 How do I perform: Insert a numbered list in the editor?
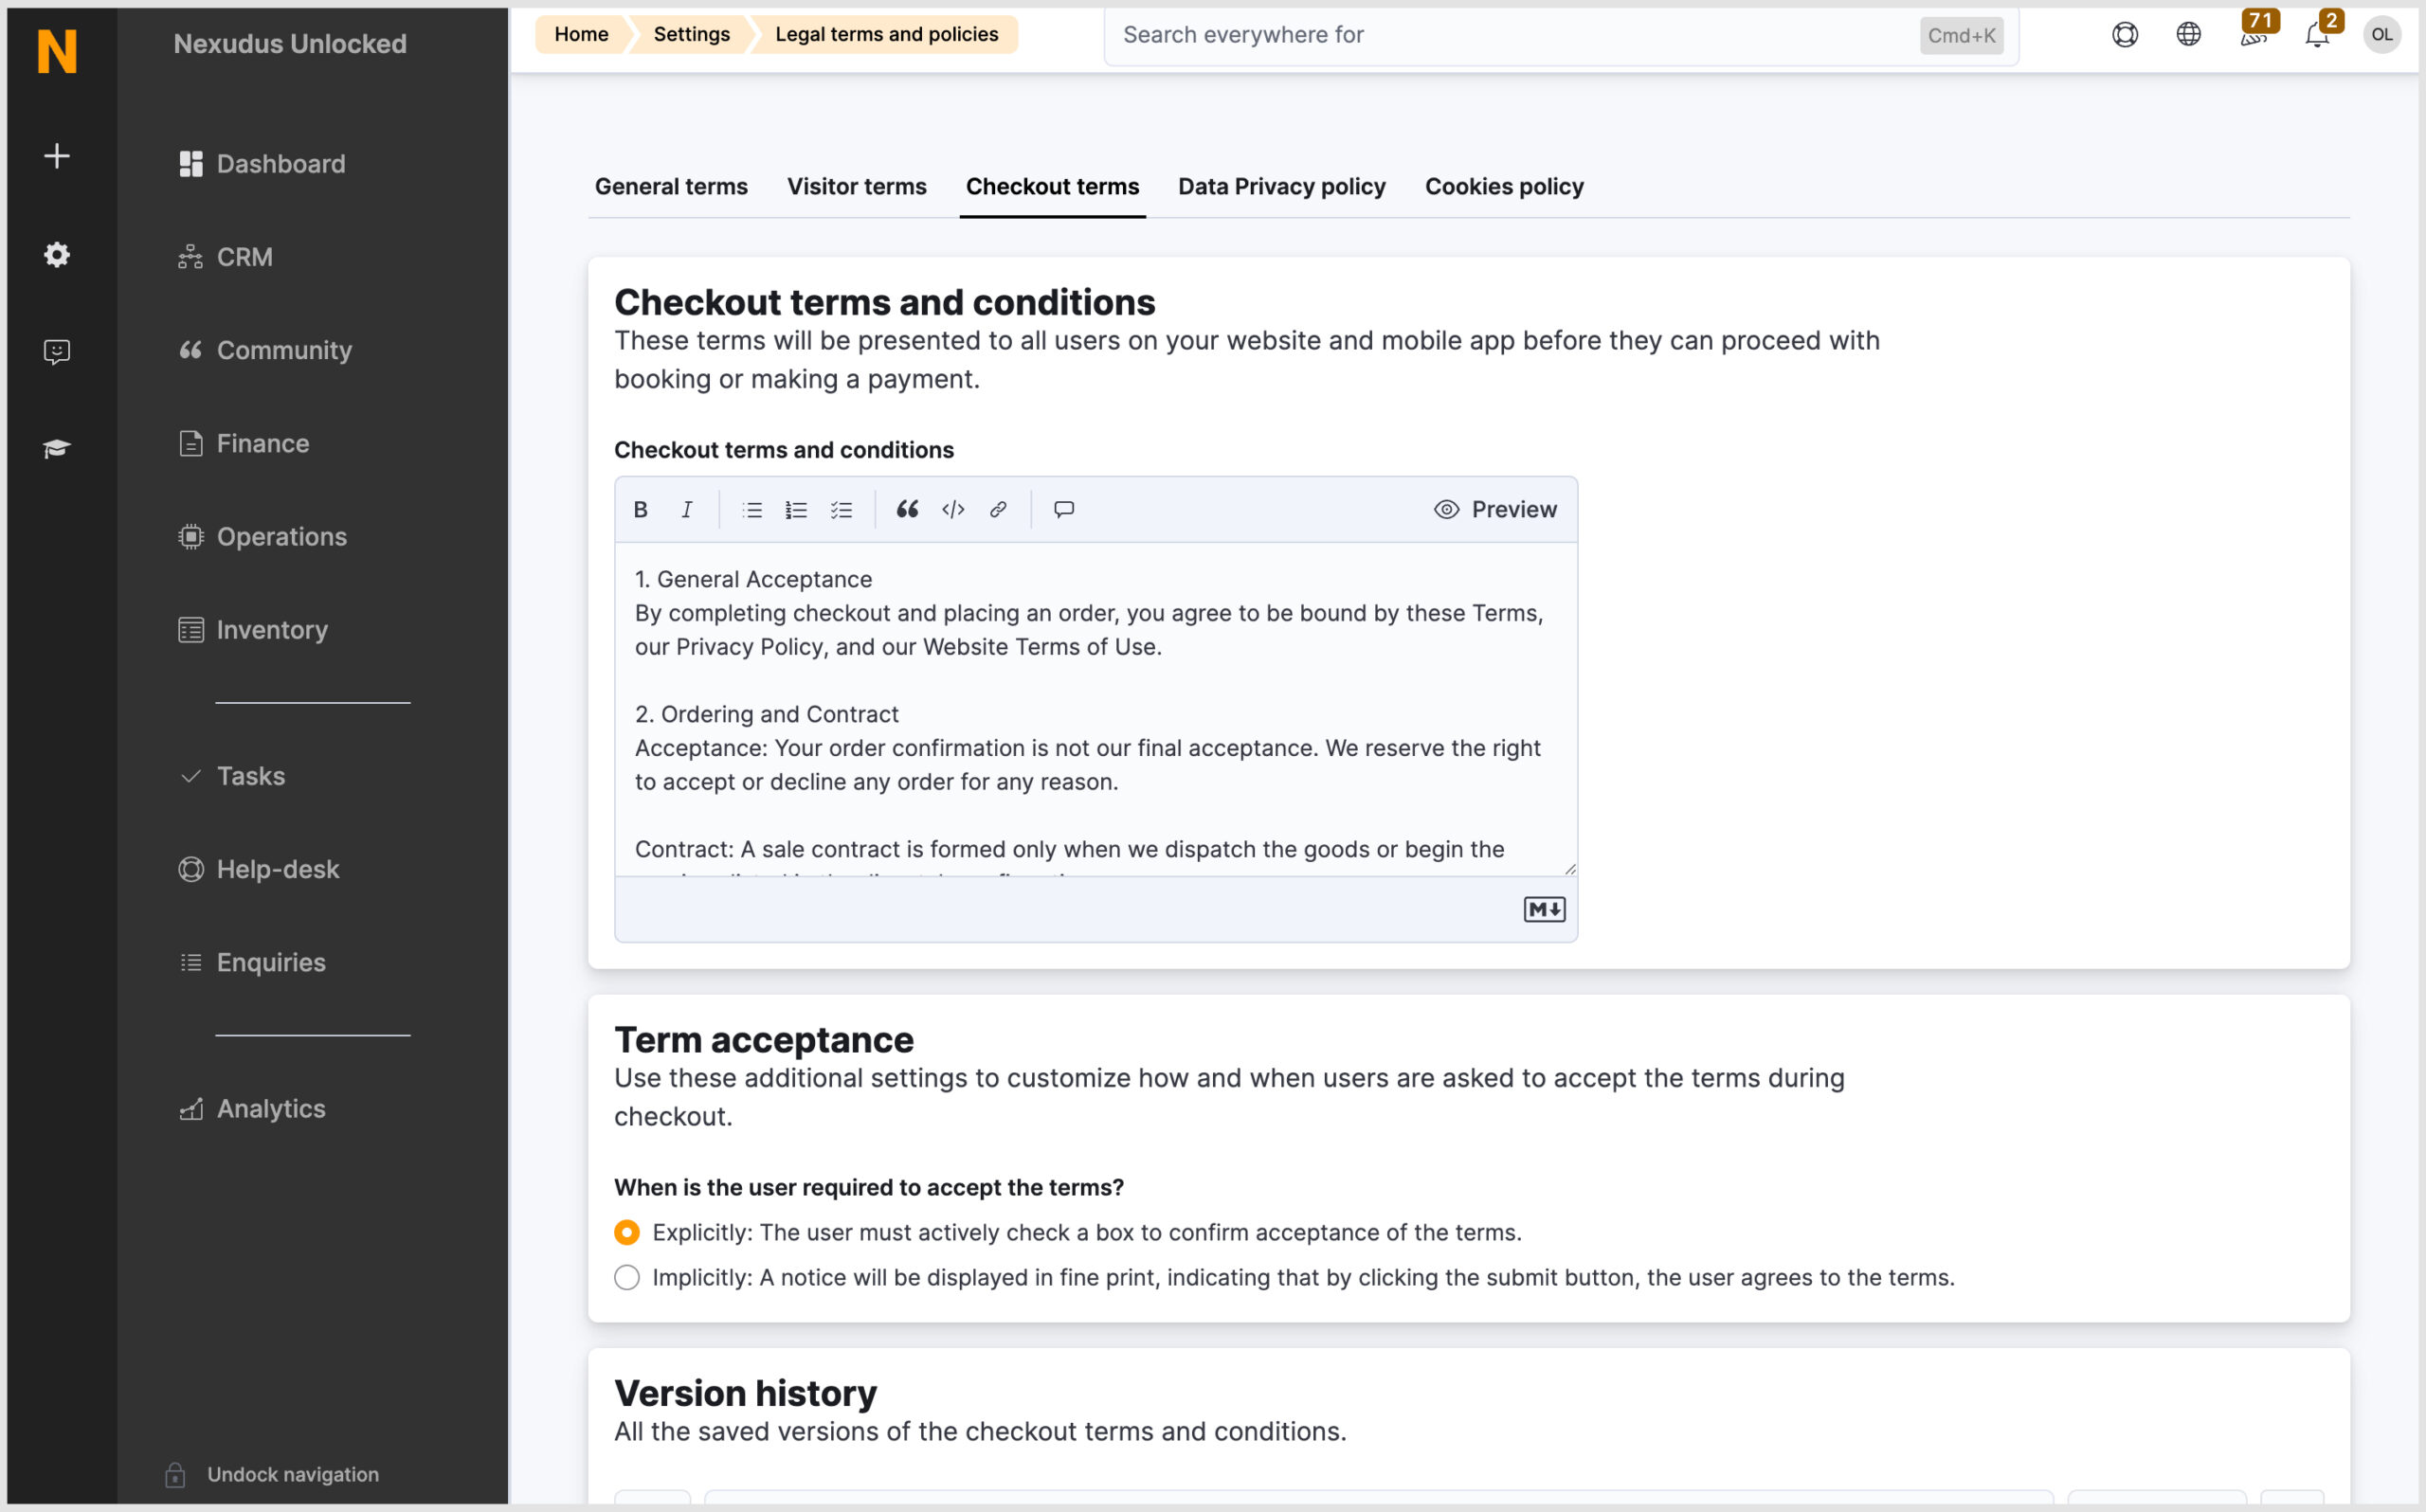pyautogui.click(x=797, y=509)
